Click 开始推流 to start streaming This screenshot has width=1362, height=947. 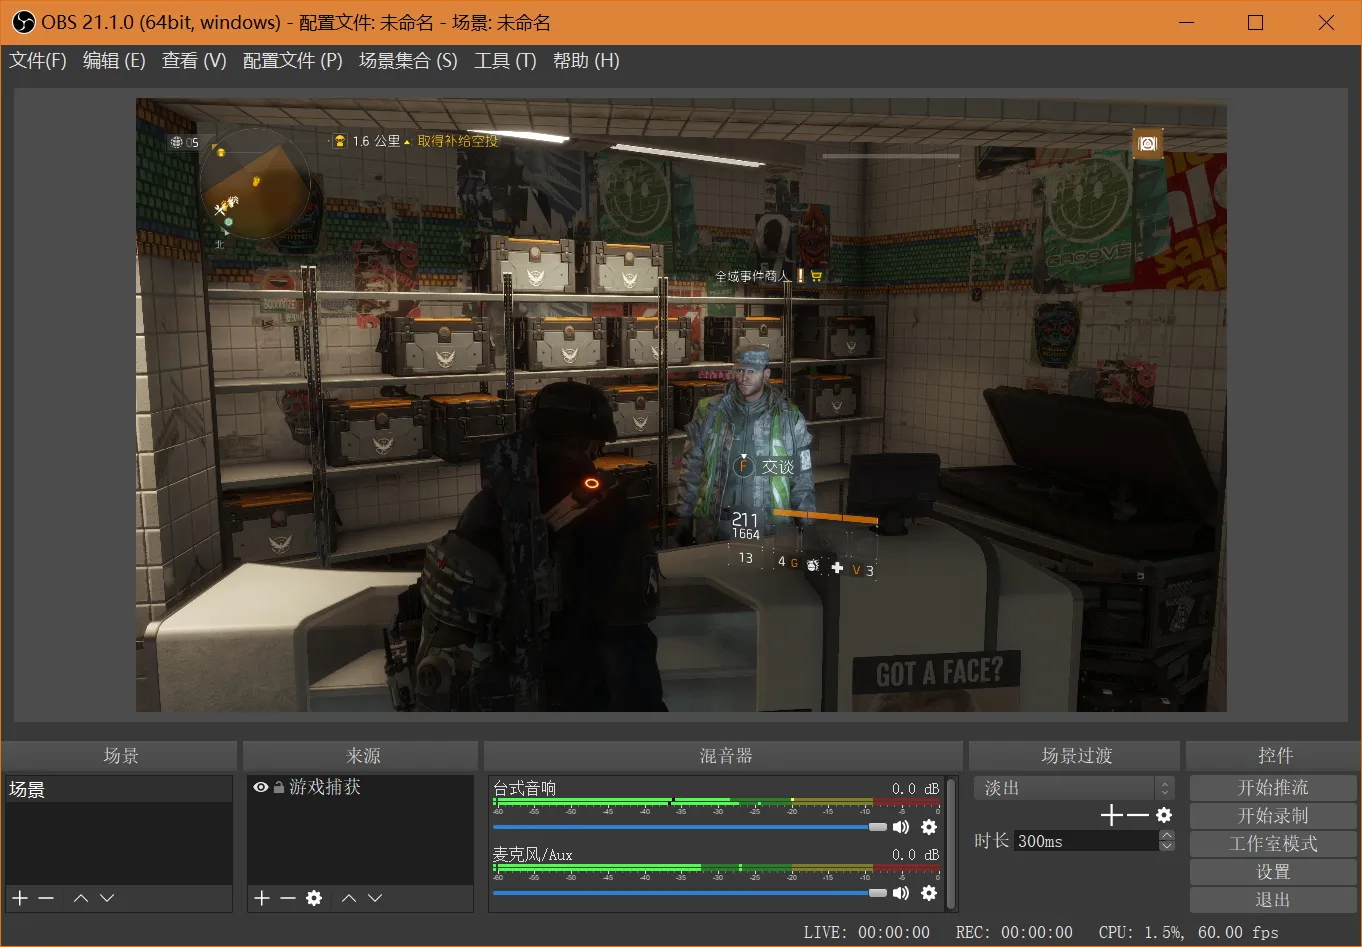[x=1273, y=788]
